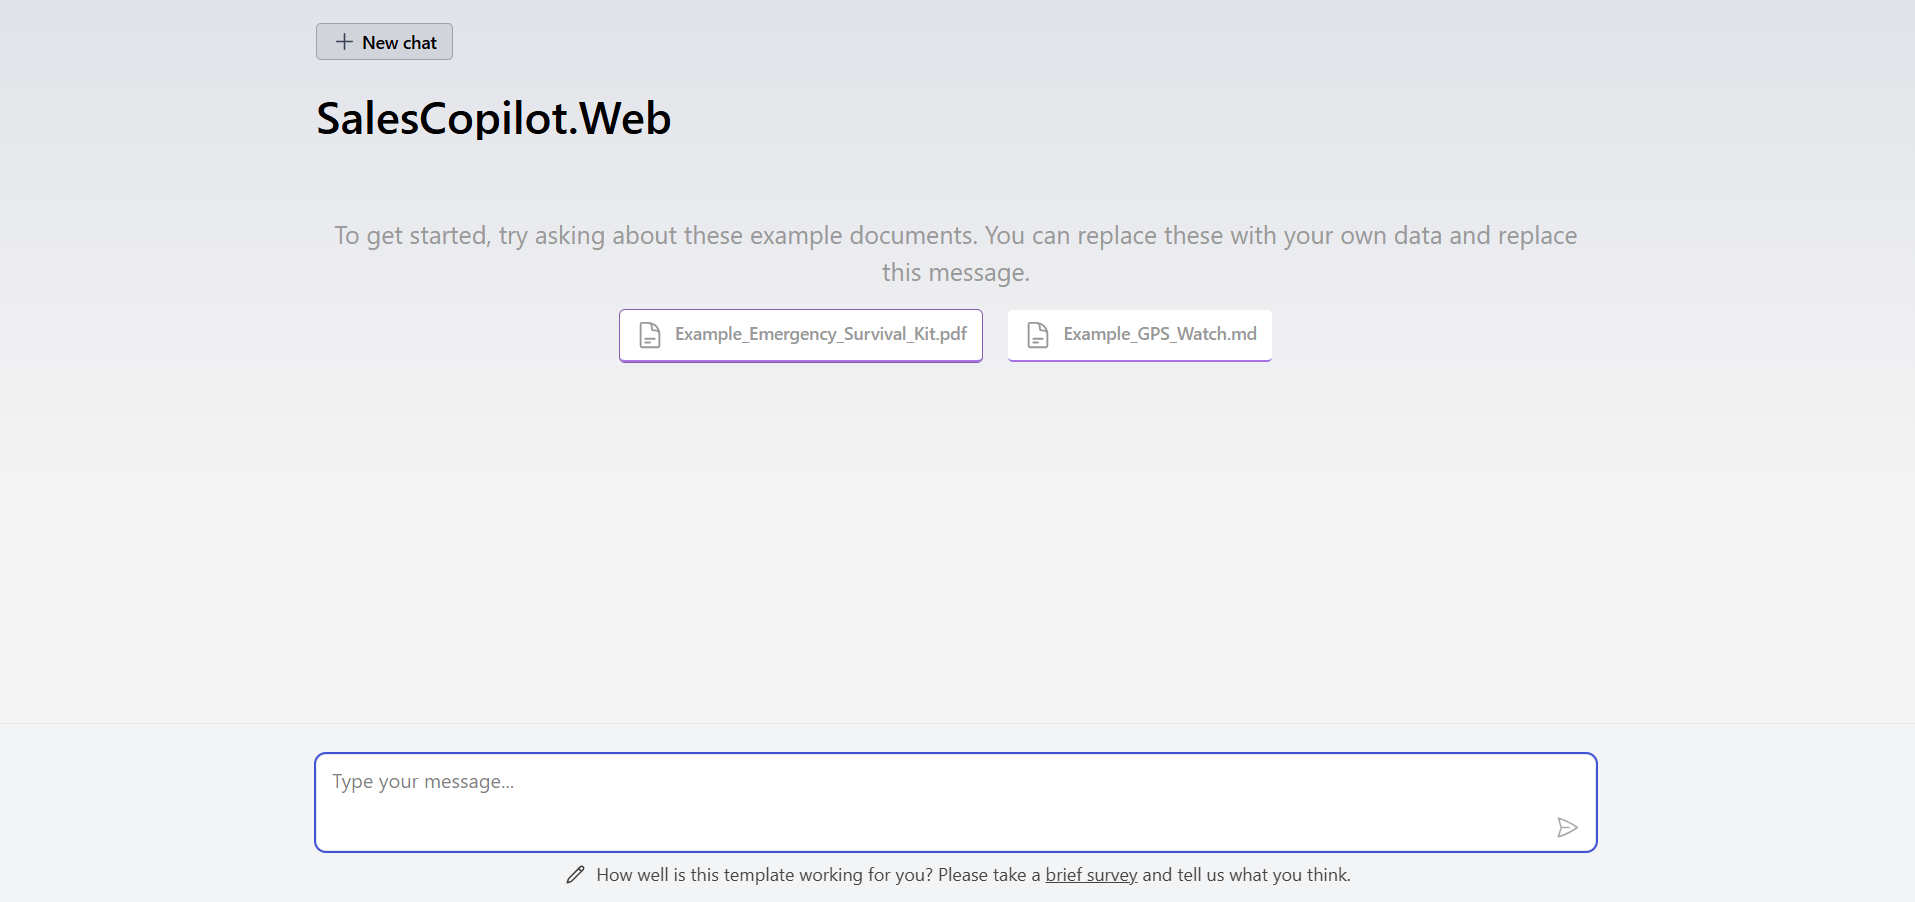Click the send arrow to submit a message

click(1566, 827)
